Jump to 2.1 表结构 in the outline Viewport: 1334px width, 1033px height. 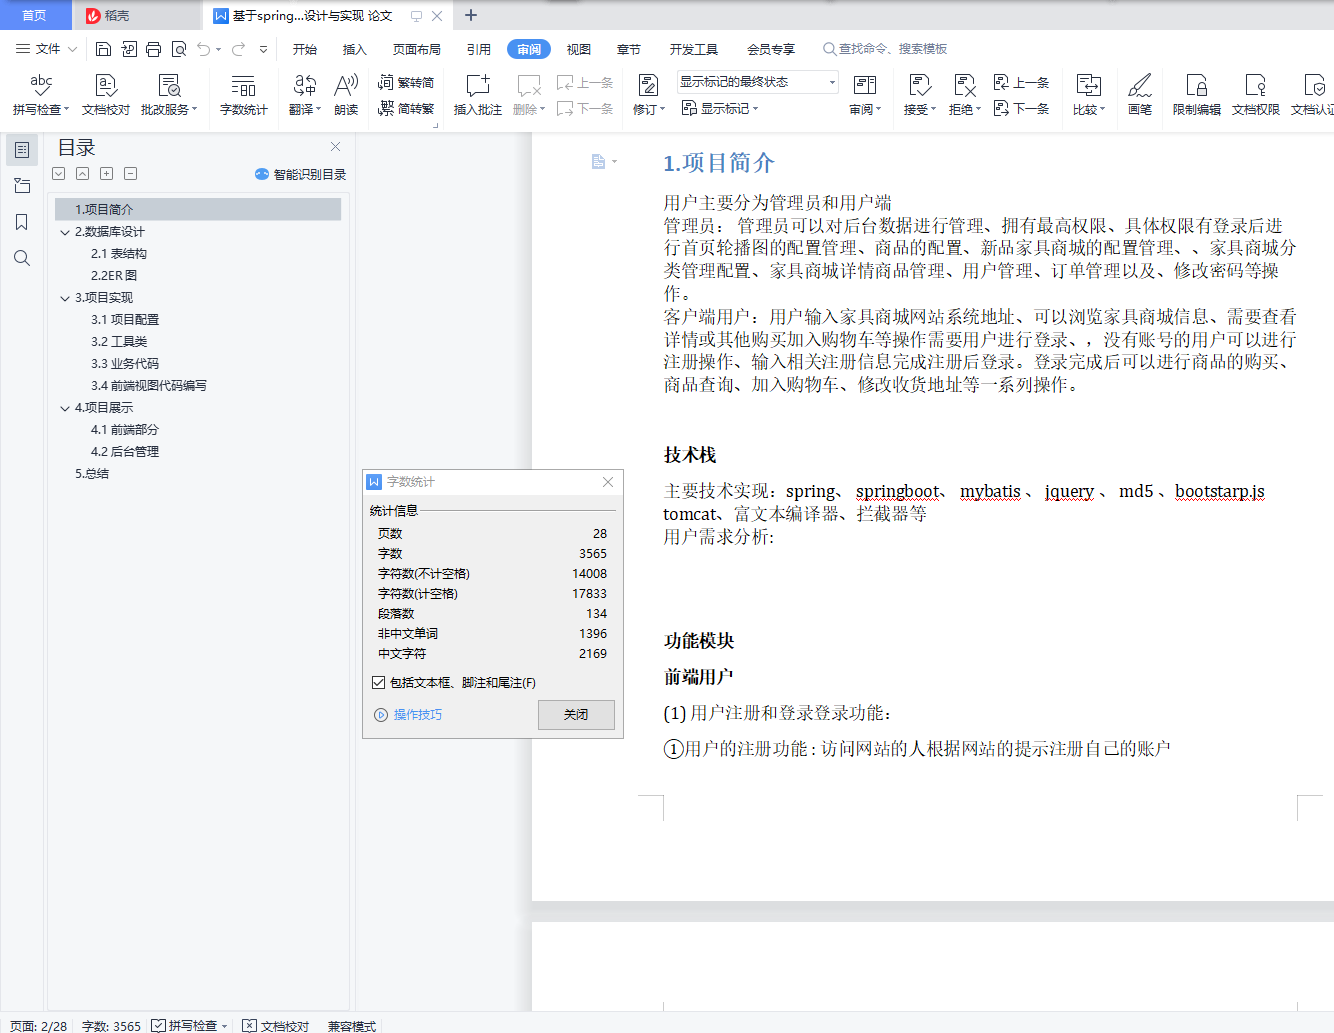coord(119,254)
